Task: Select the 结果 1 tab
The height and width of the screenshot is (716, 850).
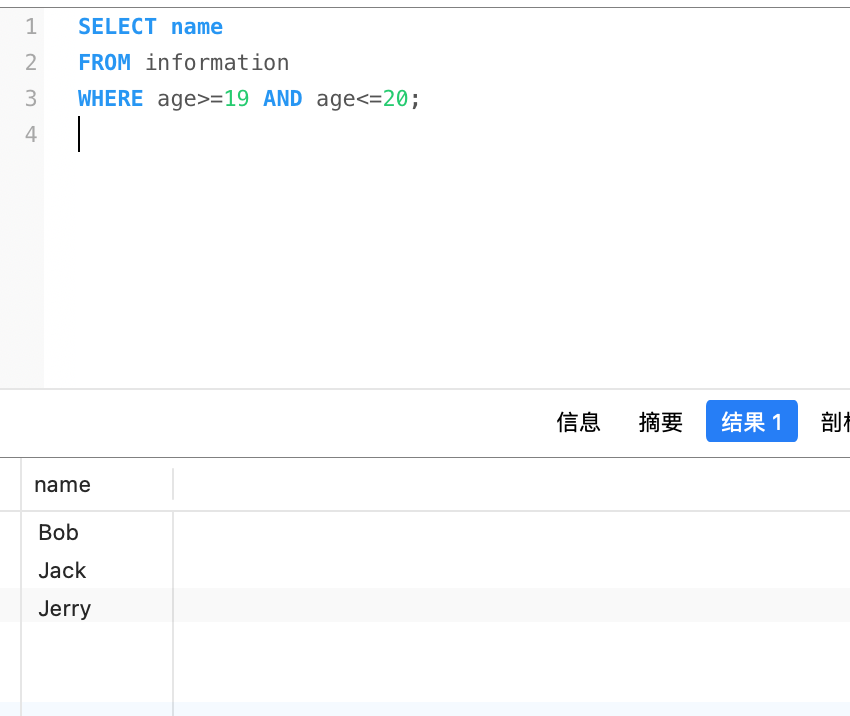Action: 751,421
